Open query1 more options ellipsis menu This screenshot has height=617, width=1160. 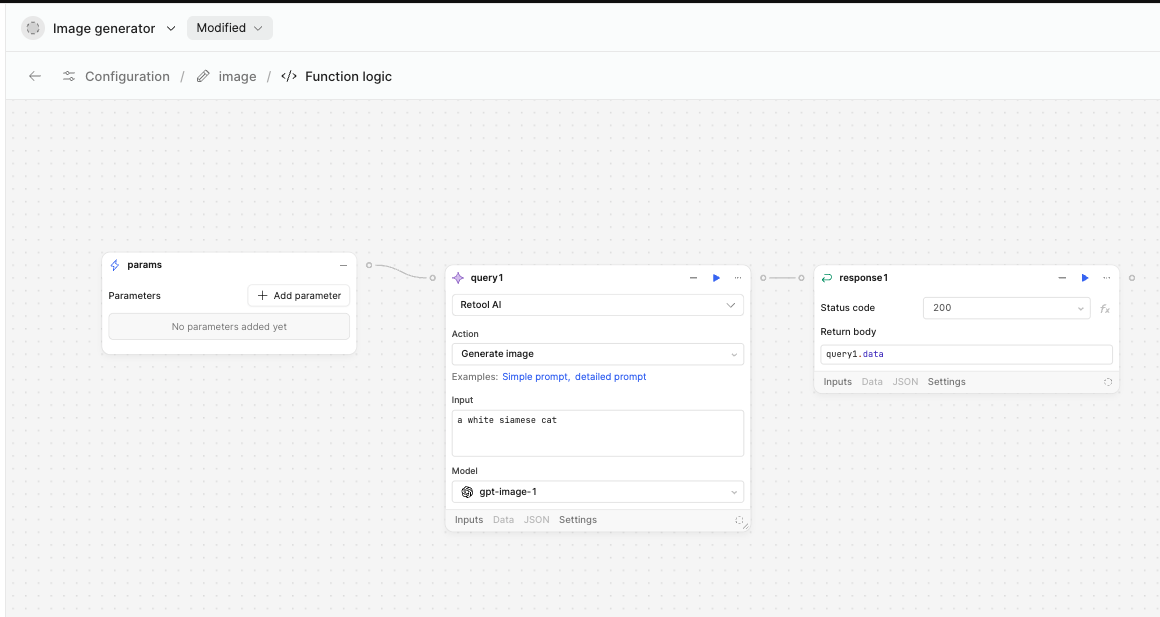click(x=738, y=278)
